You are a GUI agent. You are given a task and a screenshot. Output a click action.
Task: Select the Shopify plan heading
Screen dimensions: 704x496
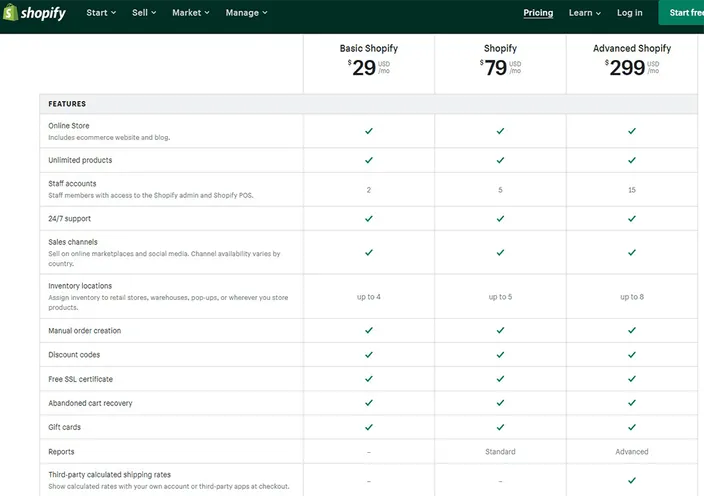500,48
